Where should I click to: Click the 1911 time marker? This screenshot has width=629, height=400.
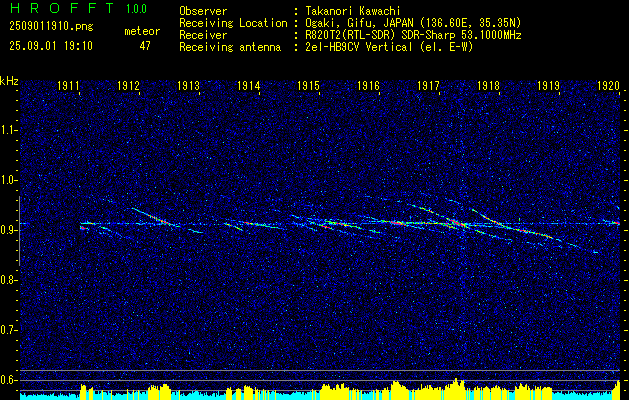pos(68,85)
